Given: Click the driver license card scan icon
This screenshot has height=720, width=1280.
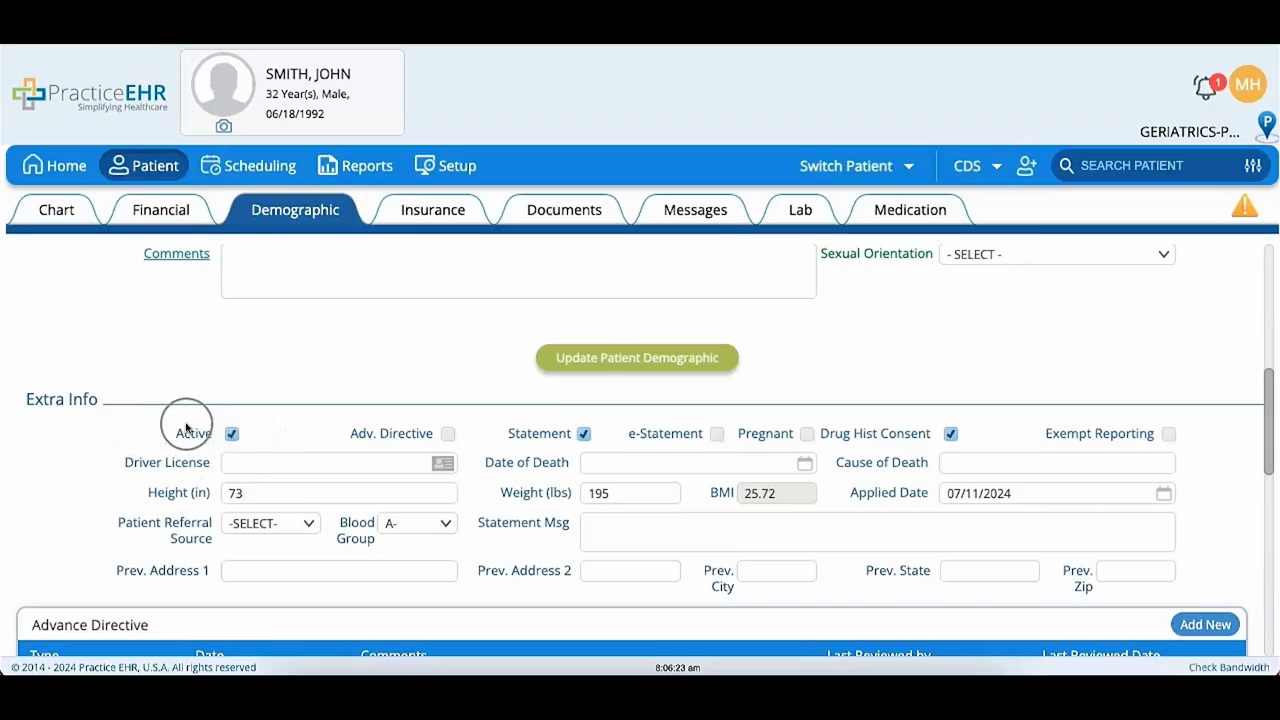Looking at the screenshot, I should coord(443,463).
